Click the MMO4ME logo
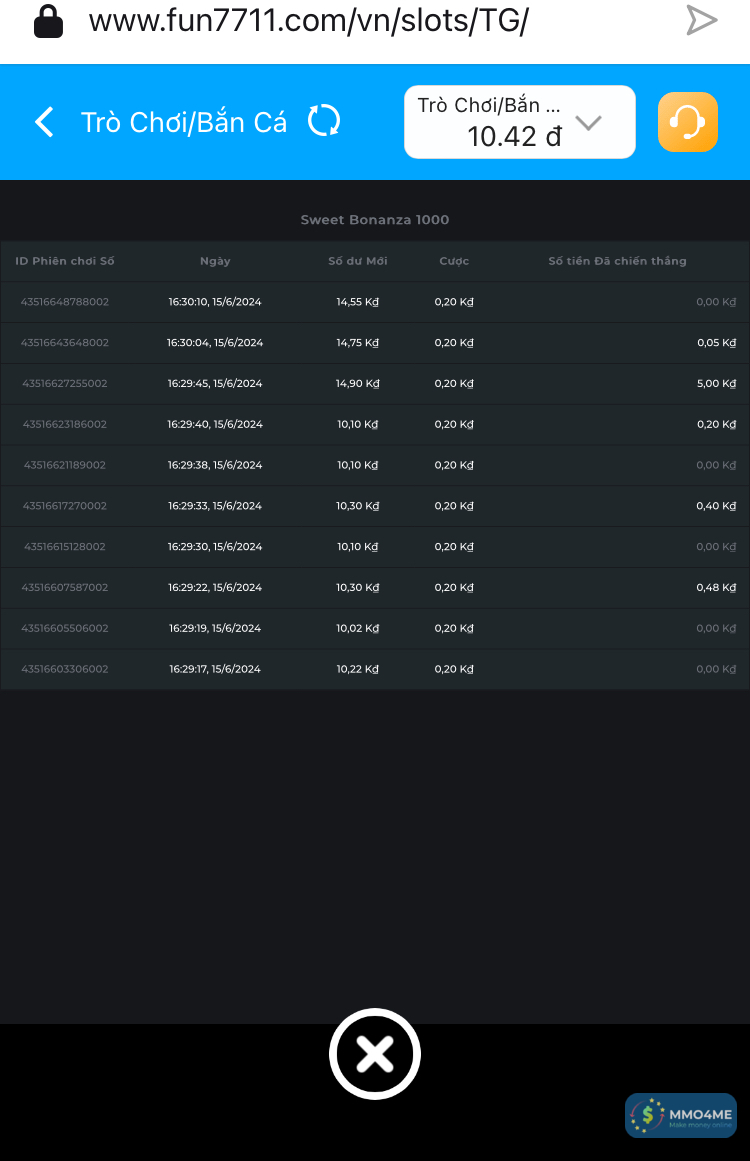This screenshot has height=1161, width=750. click(681, 1115)
